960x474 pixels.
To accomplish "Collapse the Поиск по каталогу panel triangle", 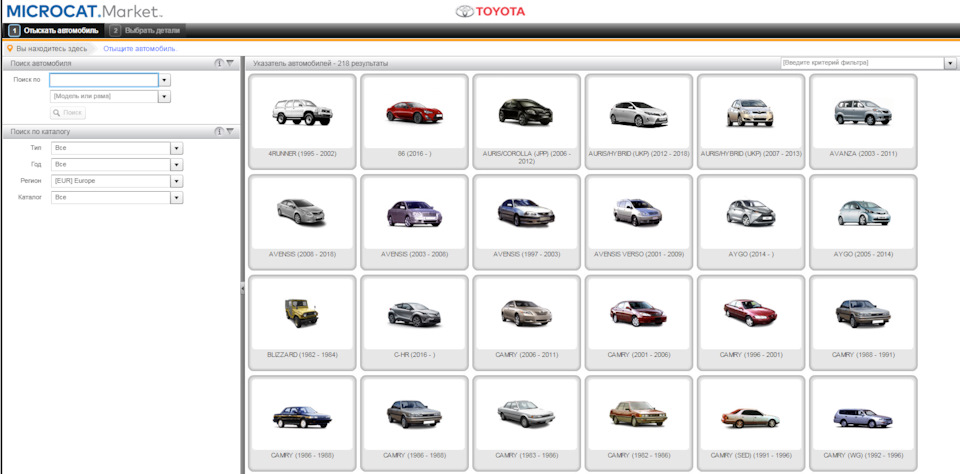I will point(230,131).
